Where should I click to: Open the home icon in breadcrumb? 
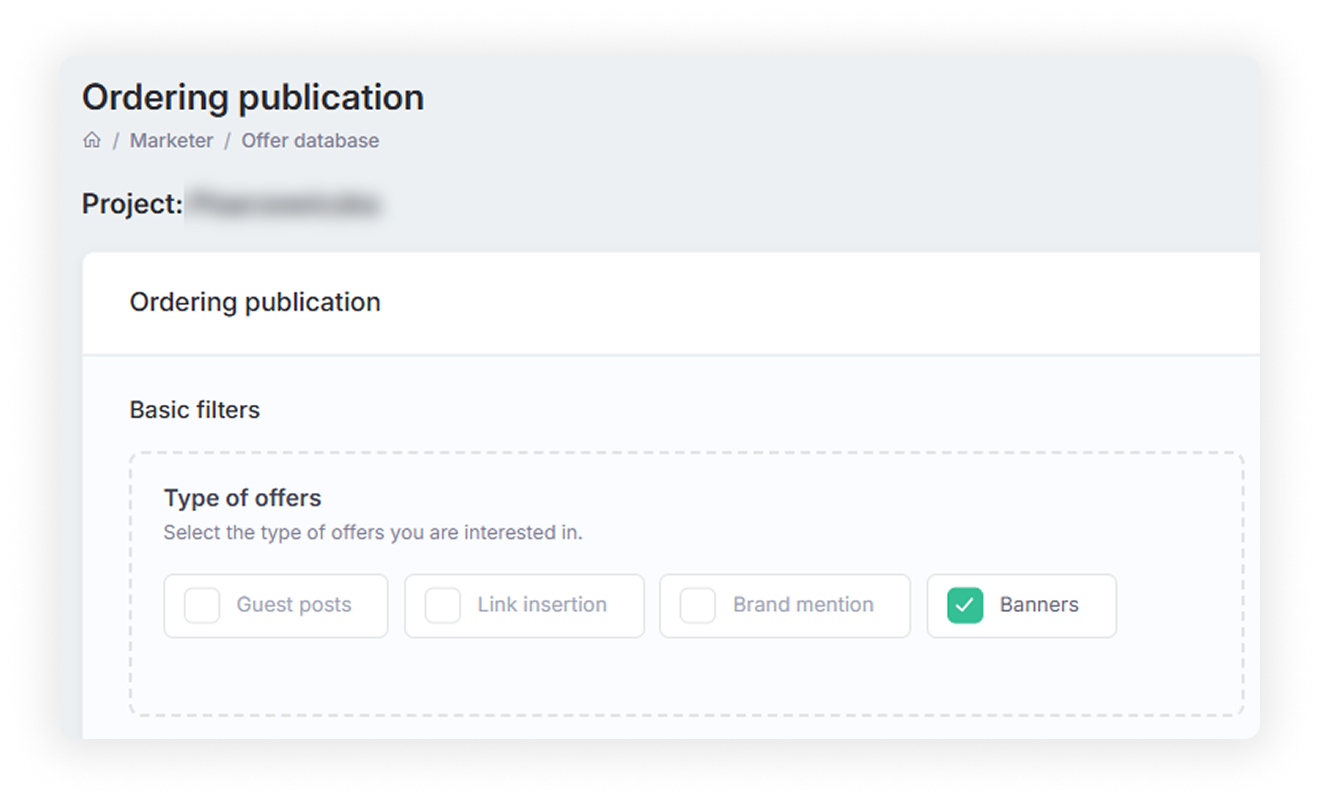coord(92,140)
